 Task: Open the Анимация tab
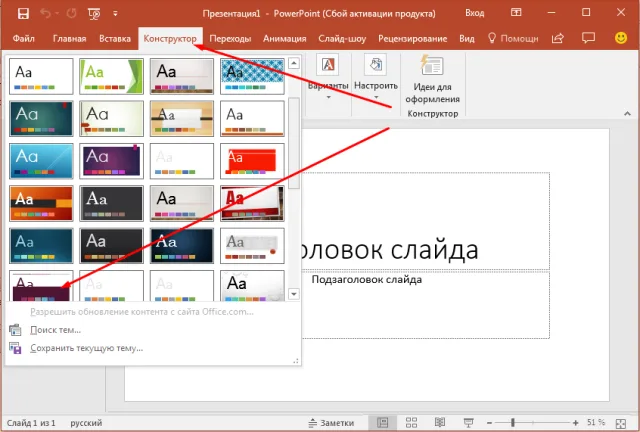click(284, 38)
